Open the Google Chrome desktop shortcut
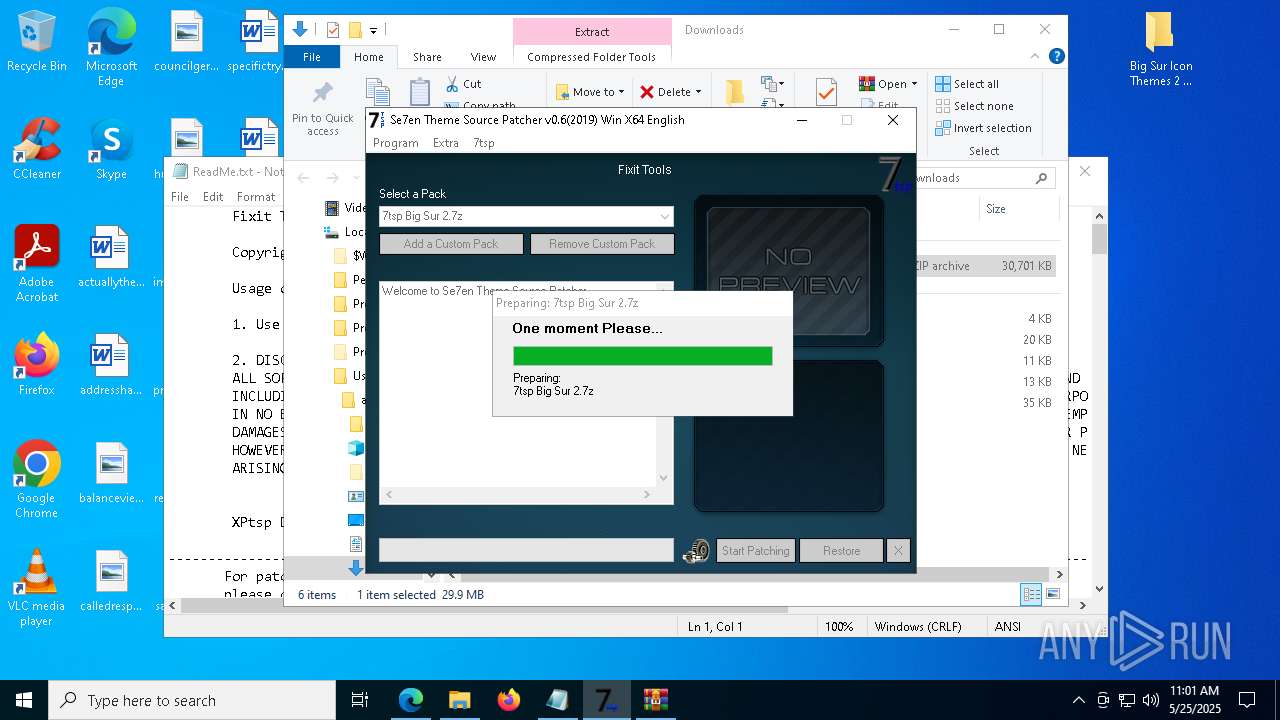The image size is (1280, 720). pos(37,479)
